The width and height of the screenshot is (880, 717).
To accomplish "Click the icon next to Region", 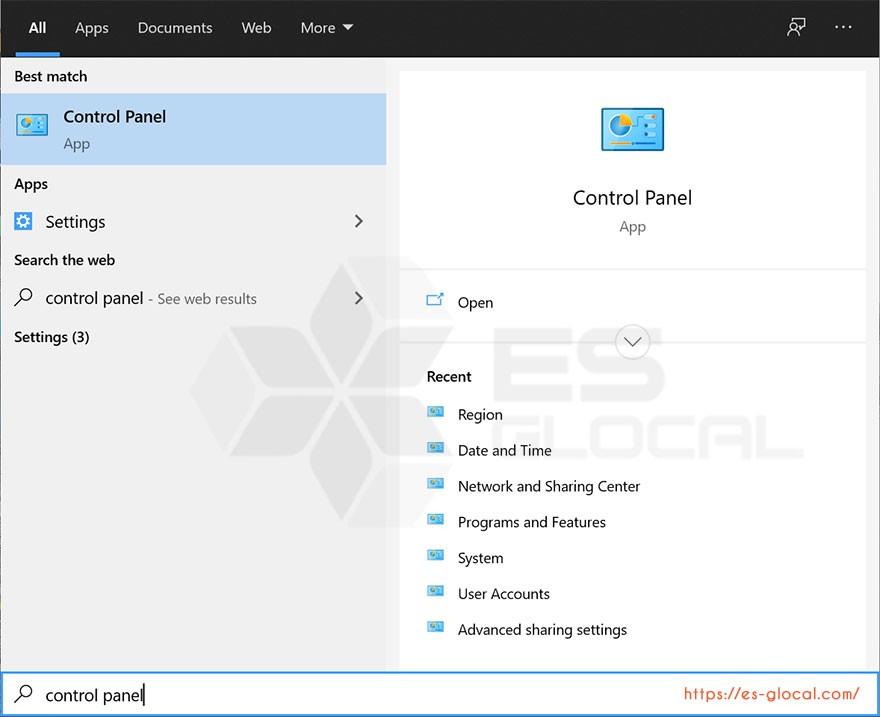I will tap(436, 412).
